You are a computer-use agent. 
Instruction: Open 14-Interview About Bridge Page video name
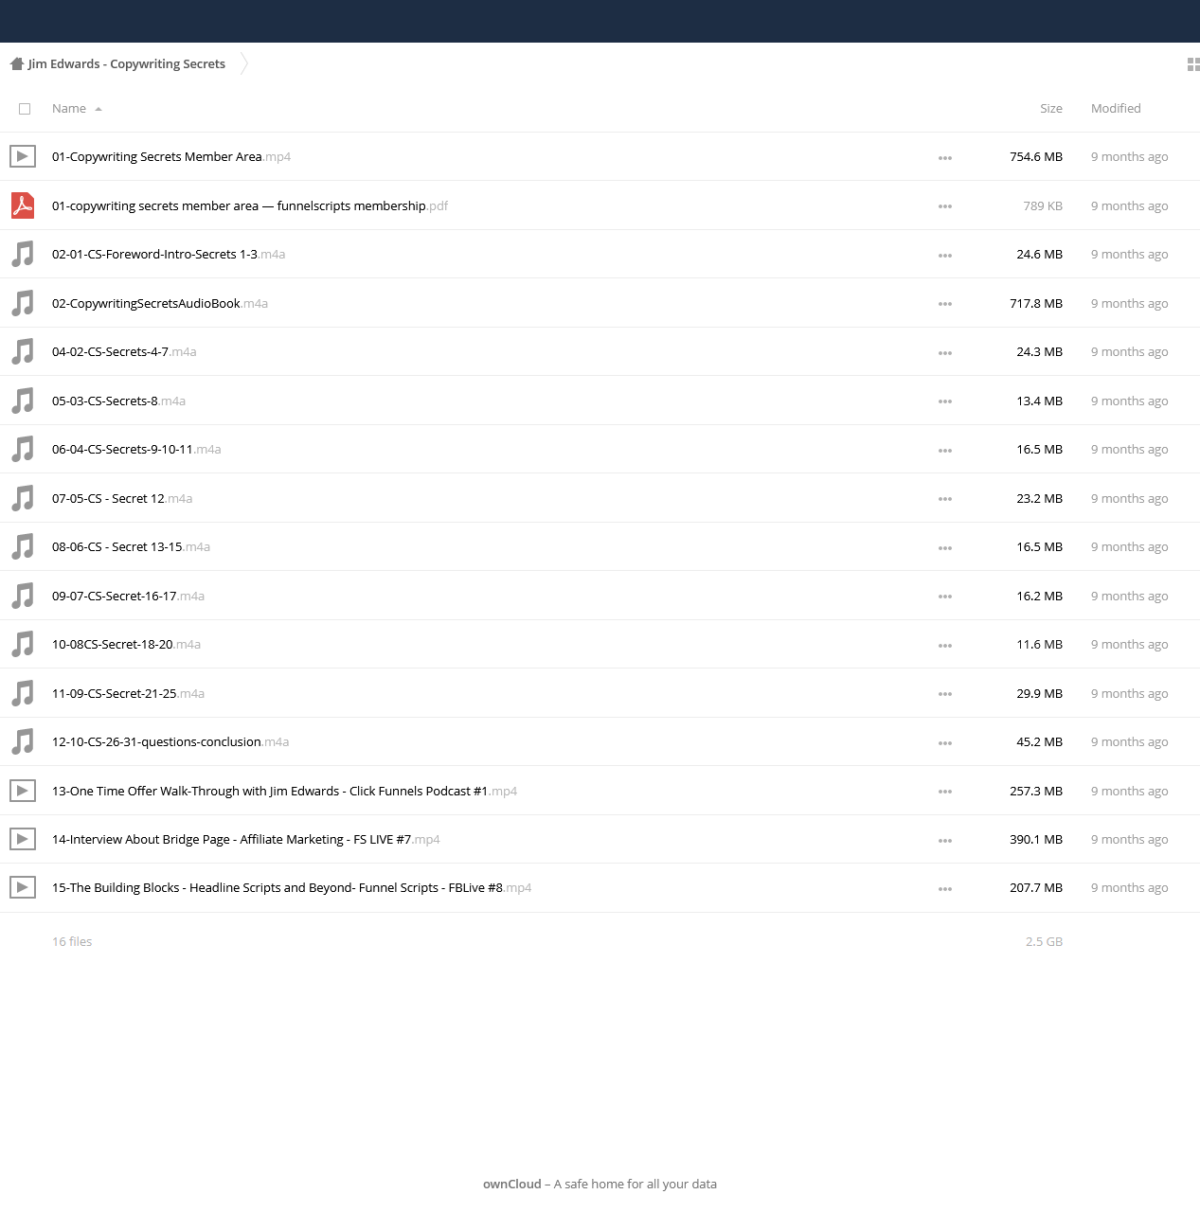tap(246, 839)
